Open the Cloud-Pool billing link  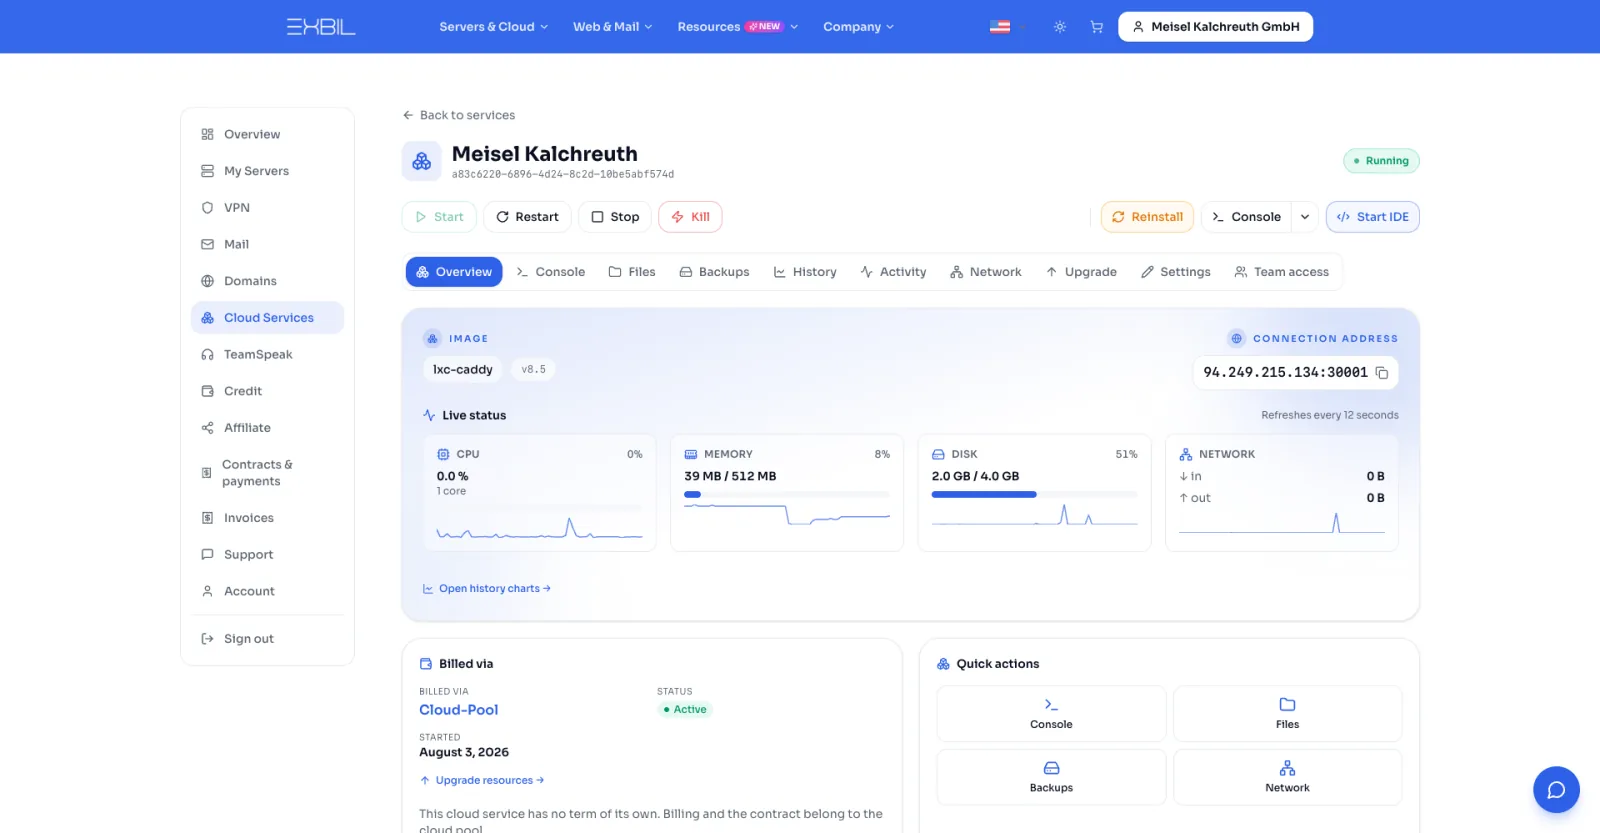[x=459, y=710]
